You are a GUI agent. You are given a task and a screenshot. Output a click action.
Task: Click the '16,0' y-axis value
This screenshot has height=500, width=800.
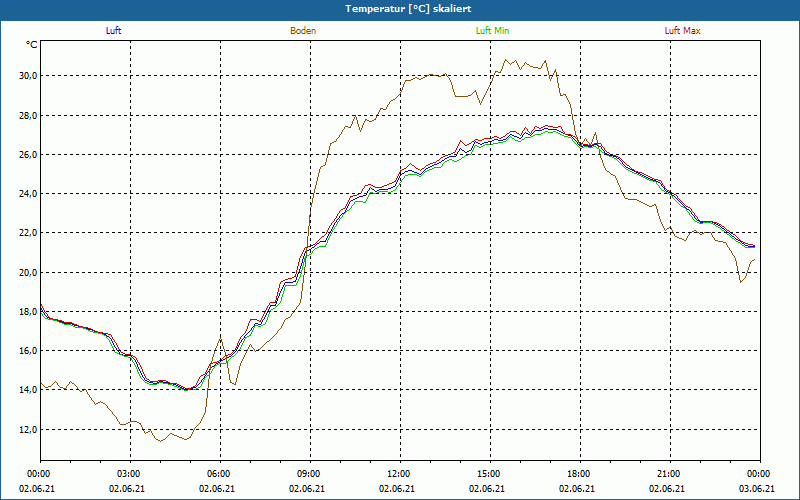[28, 351]
